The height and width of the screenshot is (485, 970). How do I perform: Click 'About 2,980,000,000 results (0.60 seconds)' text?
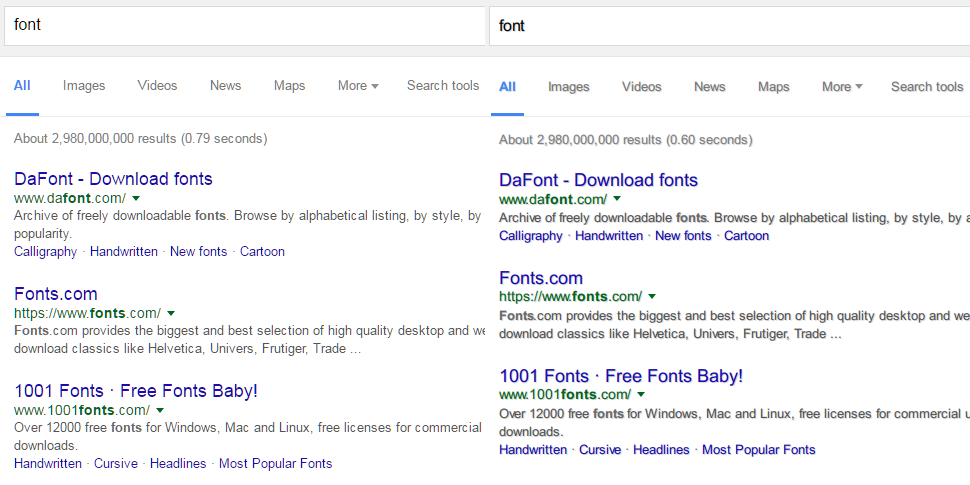point(625,140)
